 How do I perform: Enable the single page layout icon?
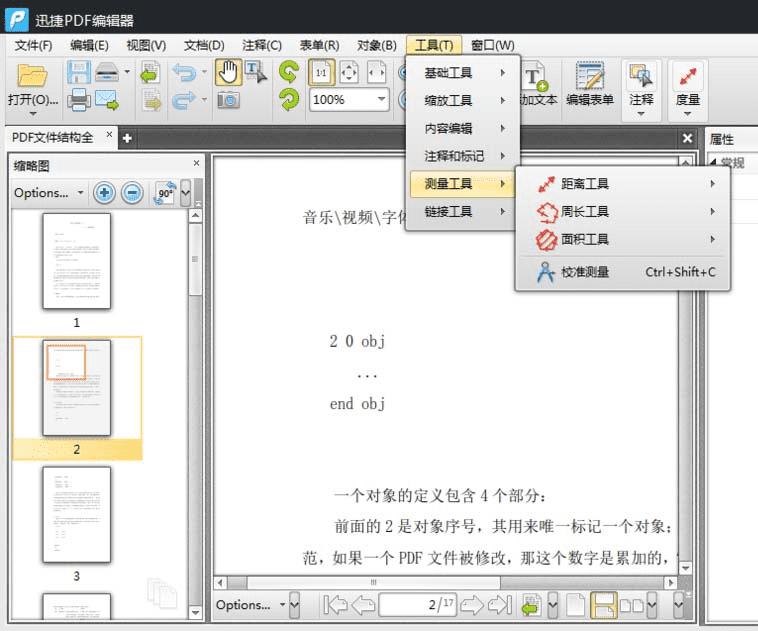click(575, 605)
